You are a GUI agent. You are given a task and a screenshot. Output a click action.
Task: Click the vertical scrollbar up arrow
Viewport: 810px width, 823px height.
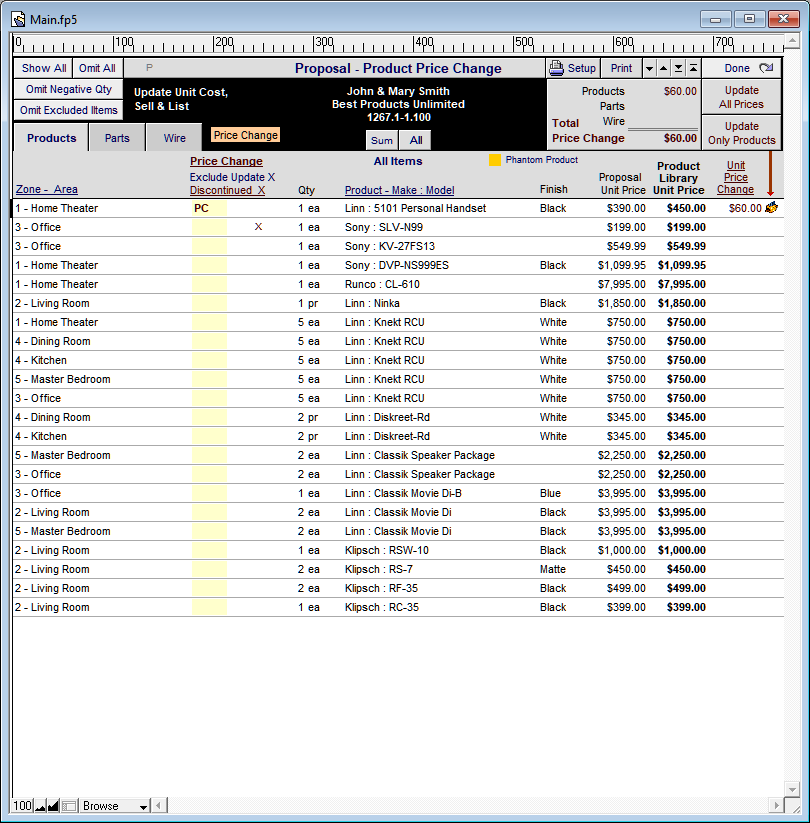tap(792, 40)
